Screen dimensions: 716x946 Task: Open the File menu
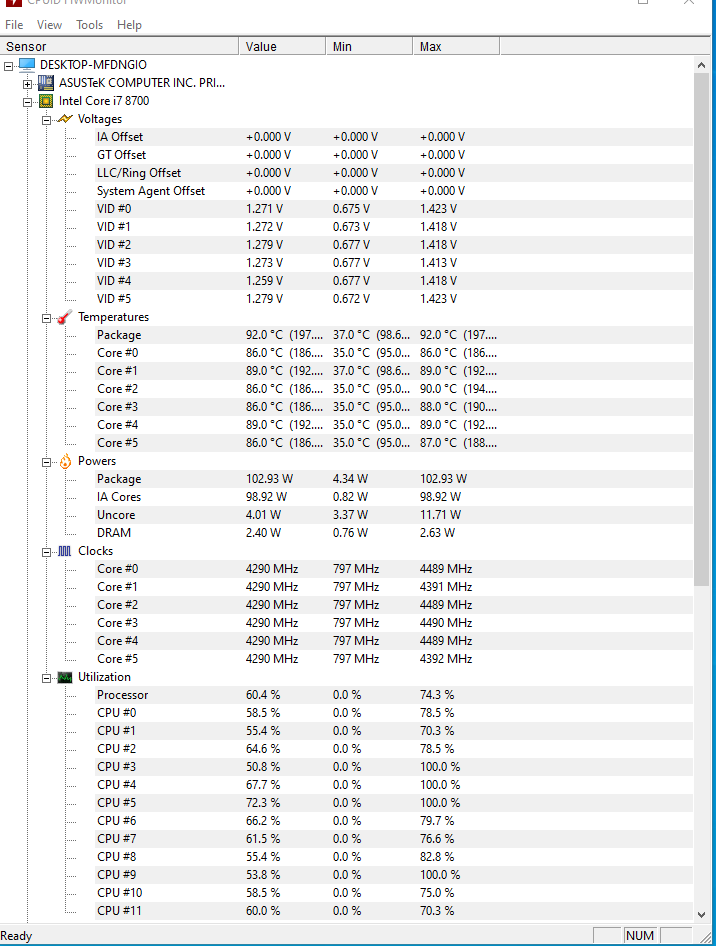(x=14, y=25)
